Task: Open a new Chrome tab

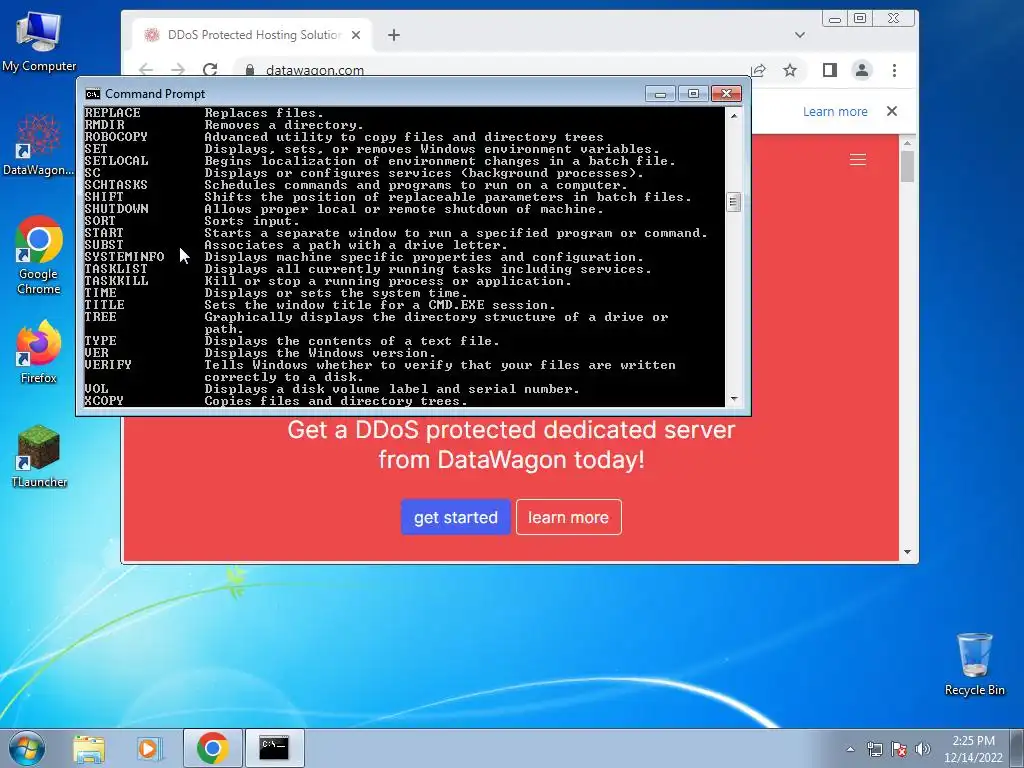Action: [394, 35]
